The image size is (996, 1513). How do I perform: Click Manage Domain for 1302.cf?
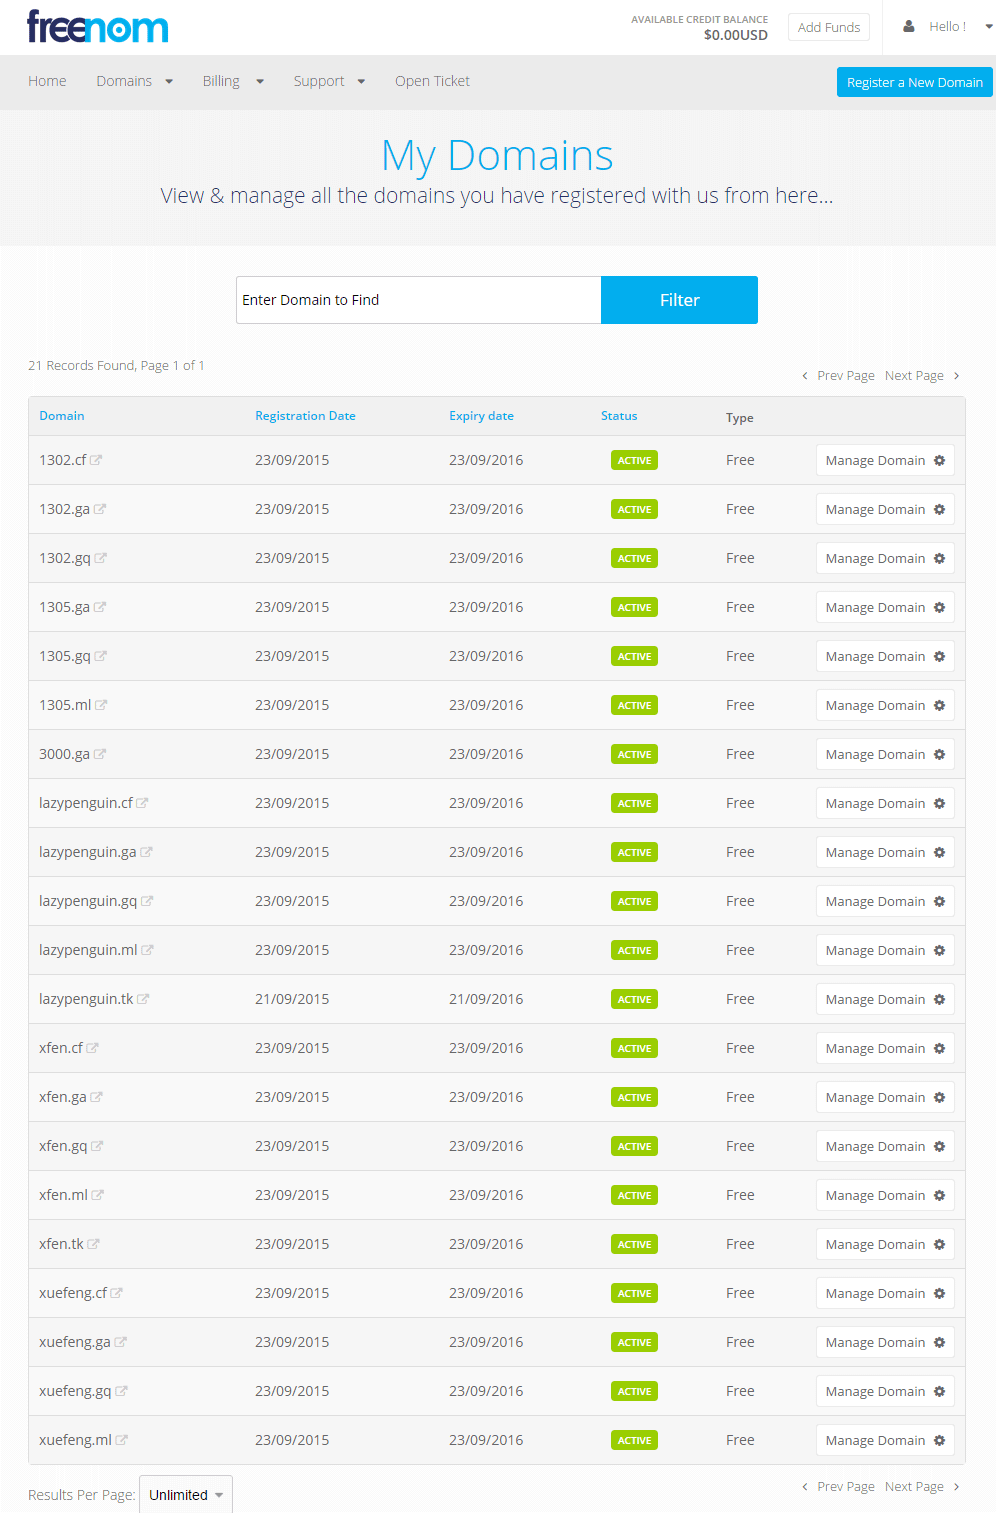pos(885,460)
